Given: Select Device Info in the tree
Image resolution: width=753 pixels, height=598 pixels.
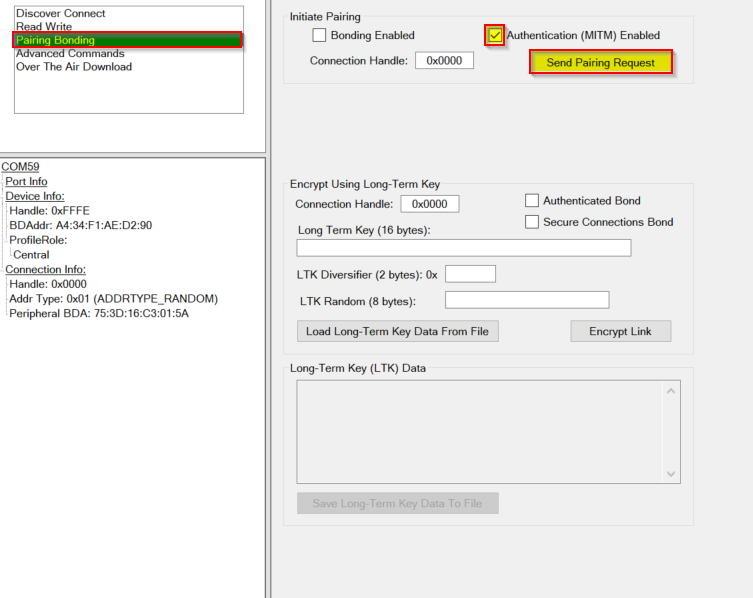Looking at the screenshot, I should click(x=35, y=197).
